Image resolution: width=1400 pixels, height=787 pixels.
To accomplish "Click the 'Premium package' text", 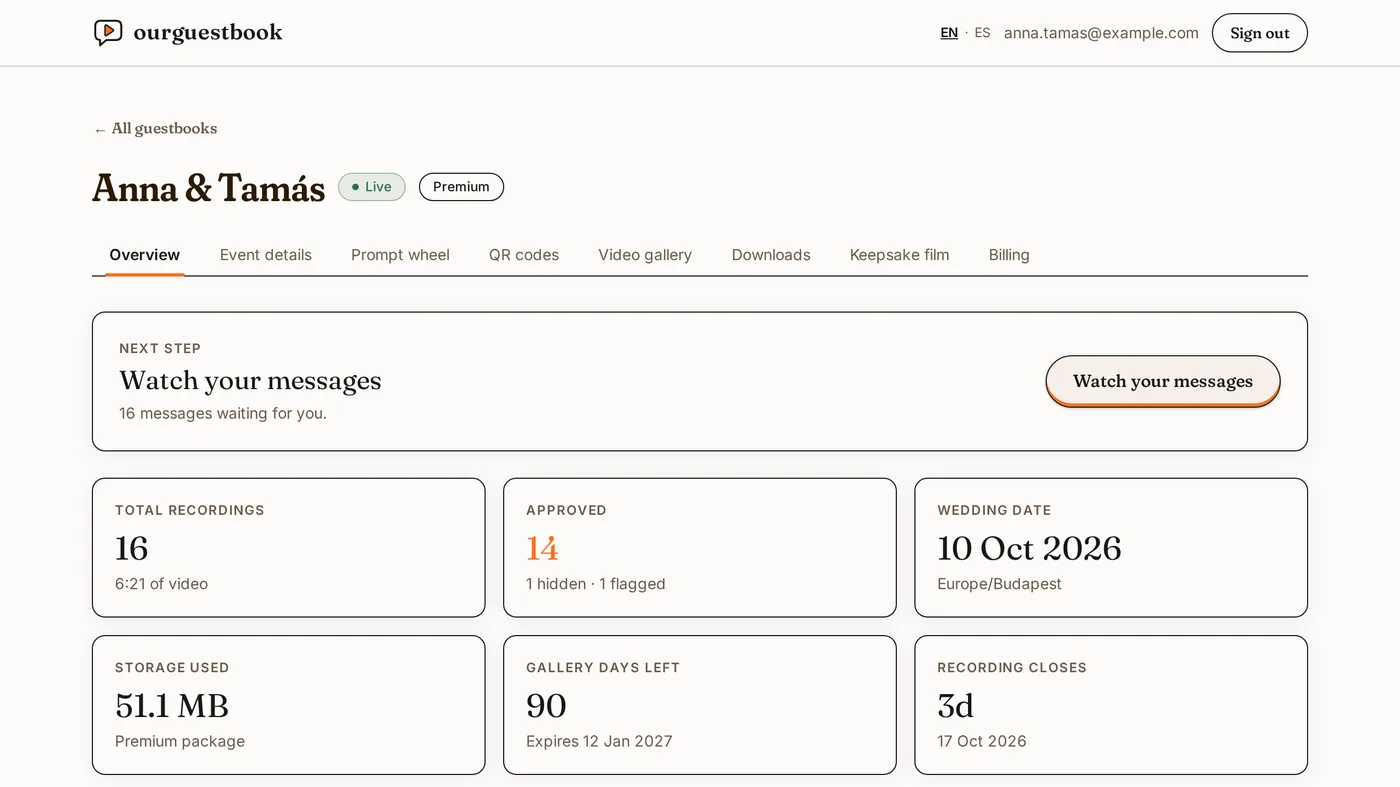I will (x=180, y=741).
